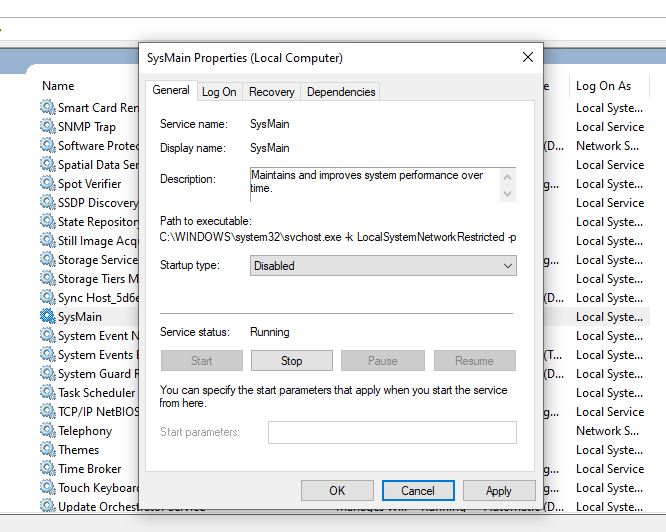Select the Themes service name
This screenshot has width=666, height=532.
click(79, 450)
